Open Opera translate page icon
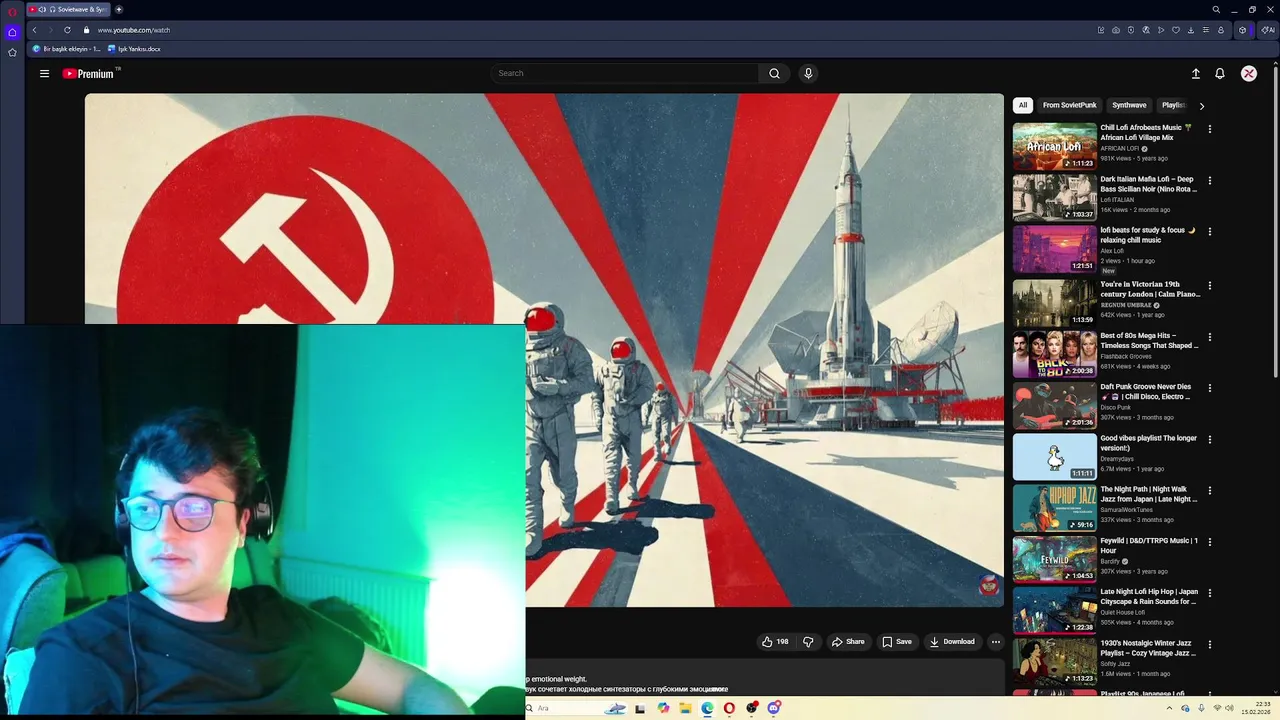This screenshot has height=720, width=1280. (x=1146, y=30)
